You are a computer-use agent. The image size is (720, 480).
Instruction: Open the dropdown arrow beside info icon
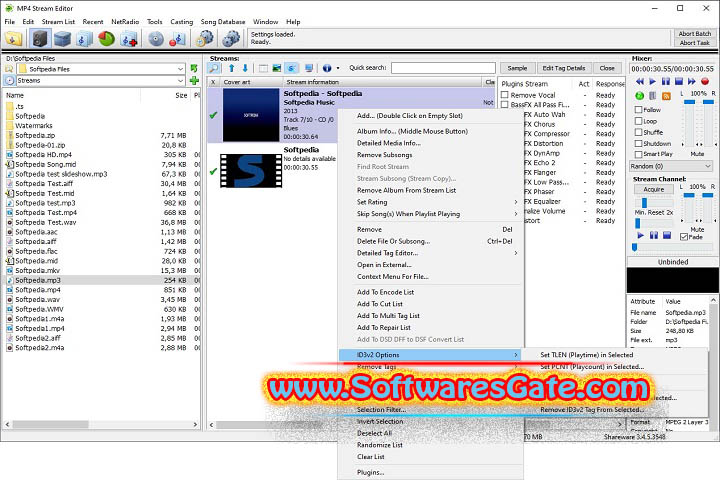338,68
